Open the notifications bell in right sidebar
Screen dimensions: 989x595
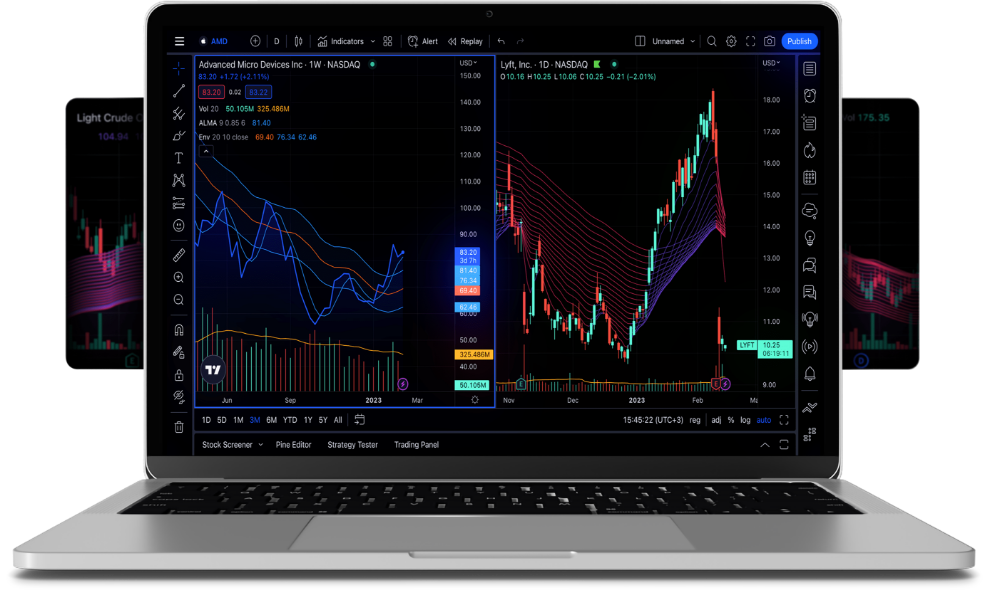[809, 374]
